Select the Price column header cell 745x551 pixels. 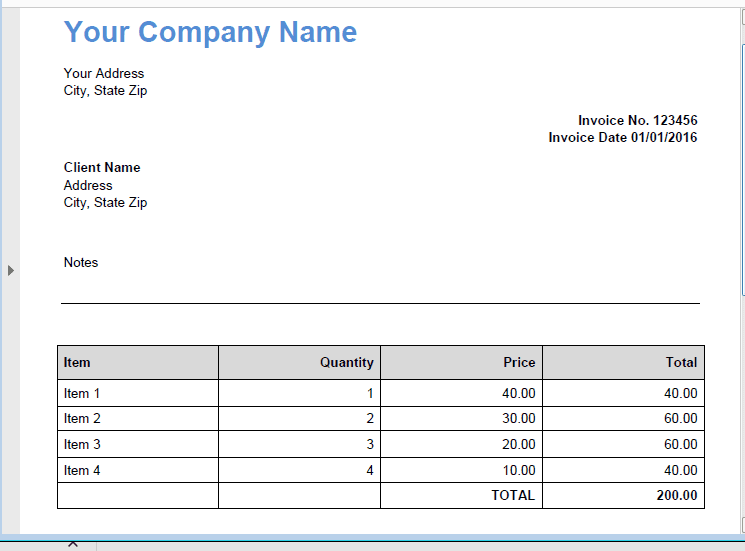[x=461, y=362]
